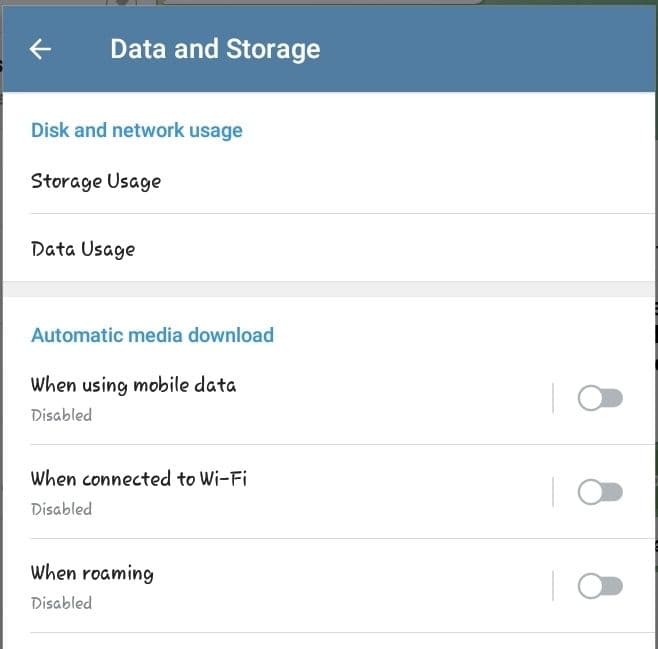The width and height of the screenshot is (658, 649).
Task: Click Disabled status under mobile data
Action: [61, 415]
